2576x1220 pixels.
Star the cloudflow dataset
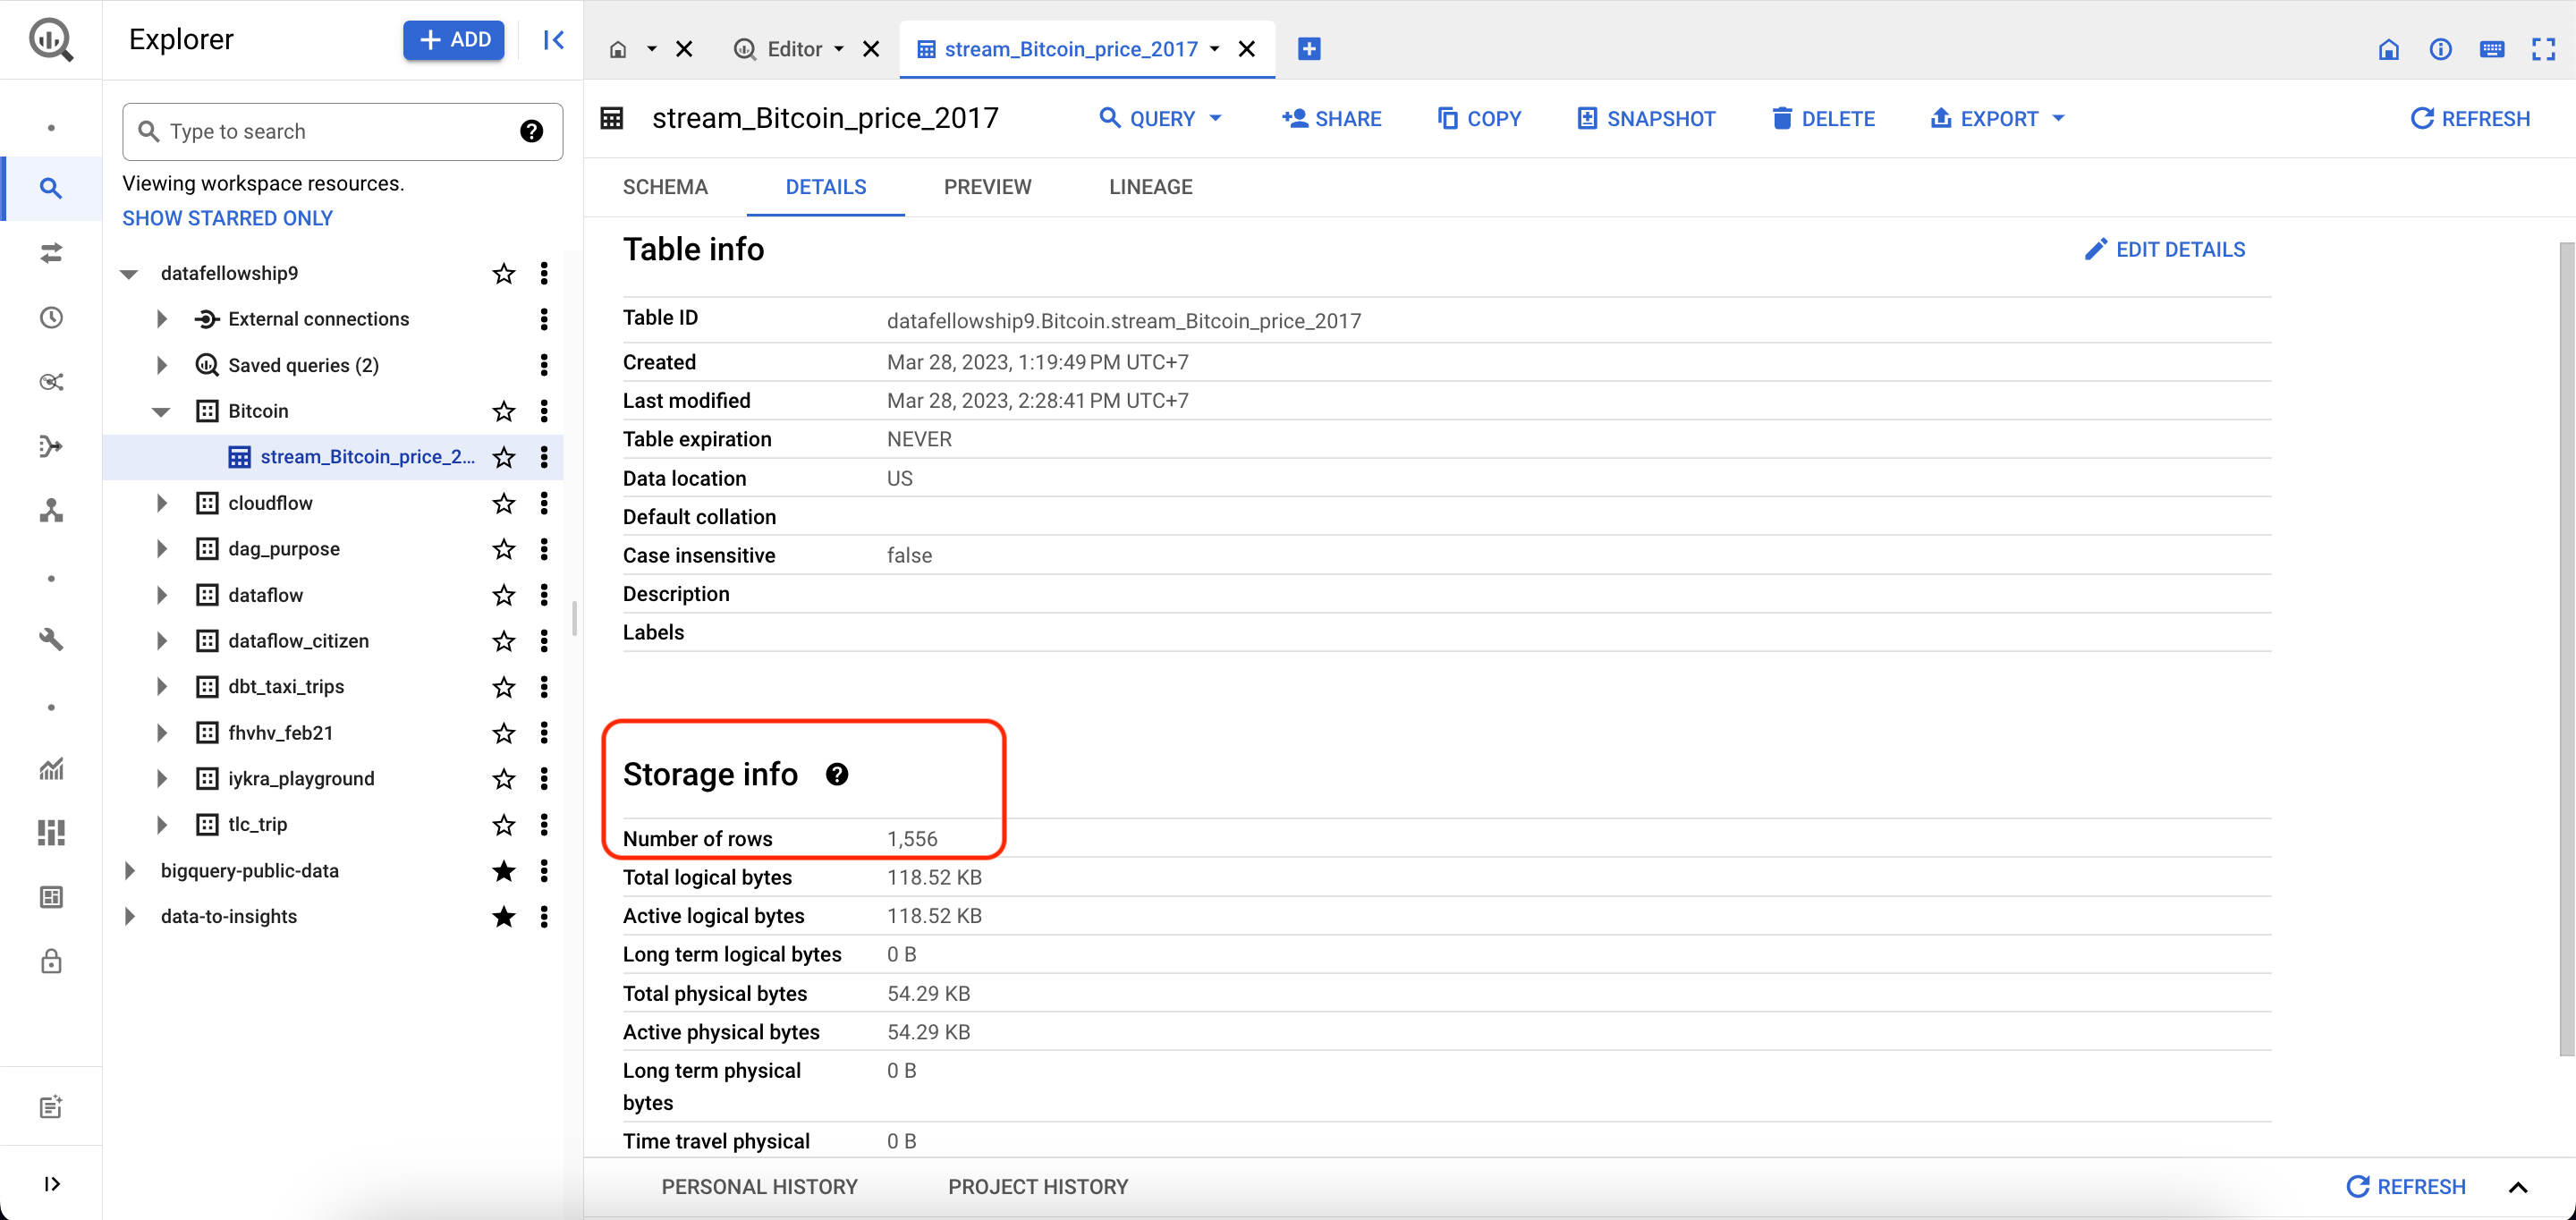(x=503, y=503)
